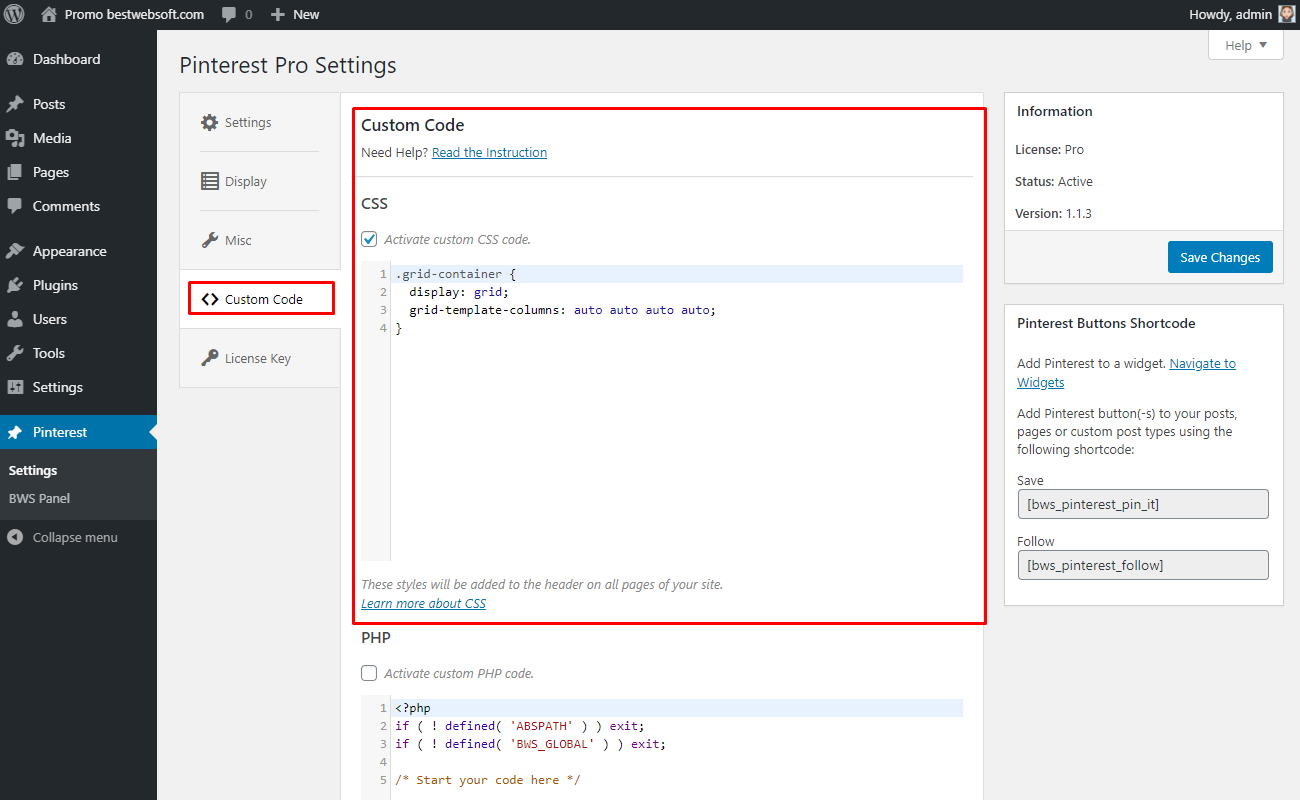
Task: Switch to the Display tab
Action: 260,181
